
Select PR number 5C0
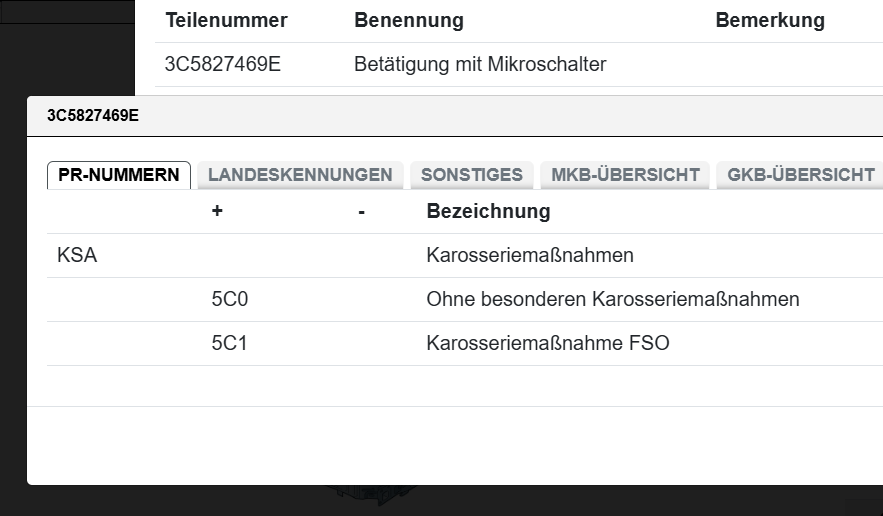pos(229,299)
